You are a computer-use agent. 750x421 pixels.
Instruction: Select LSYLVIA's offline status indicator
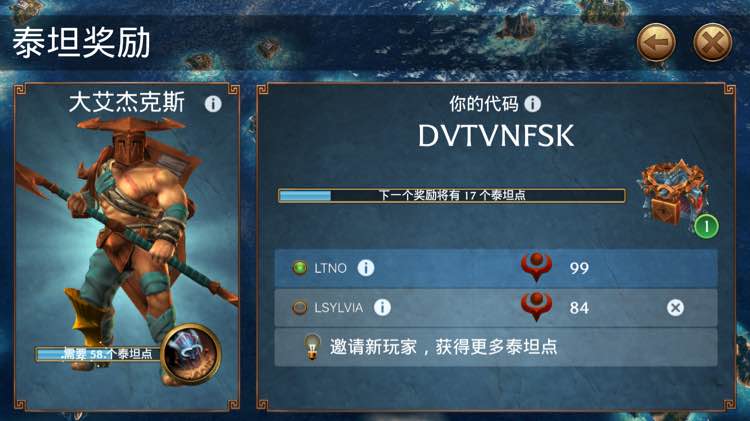[x=300, y=307]
